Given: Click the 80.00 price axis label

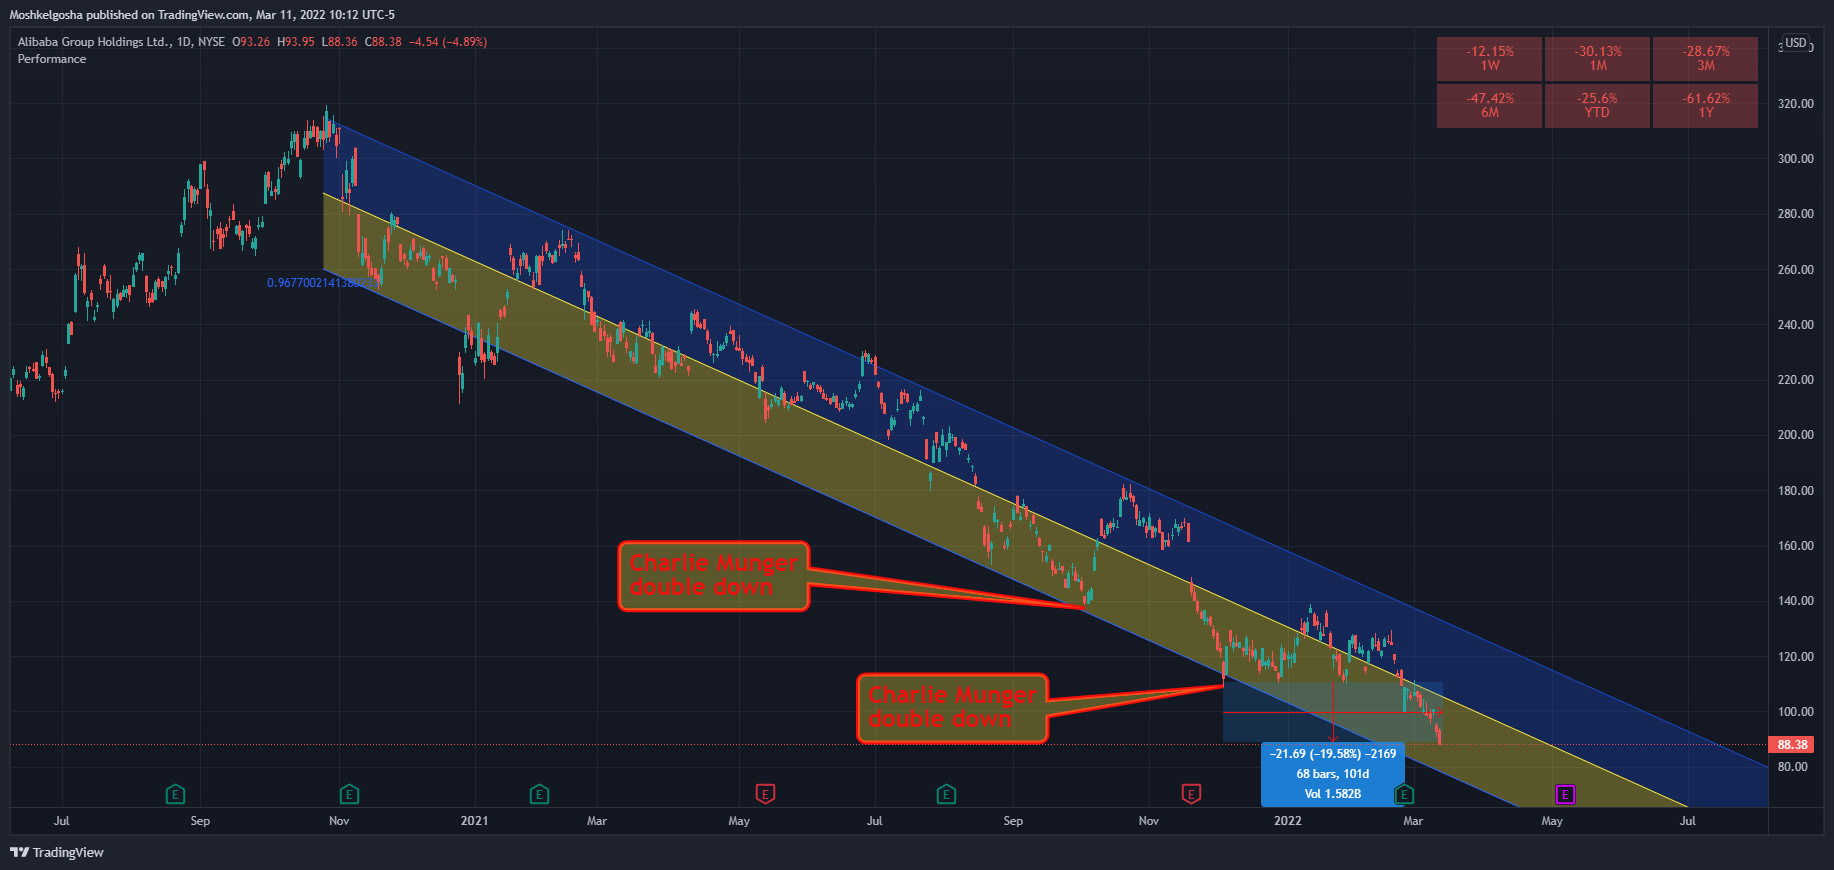Looking at the screenshot, I should point(1792,767).
